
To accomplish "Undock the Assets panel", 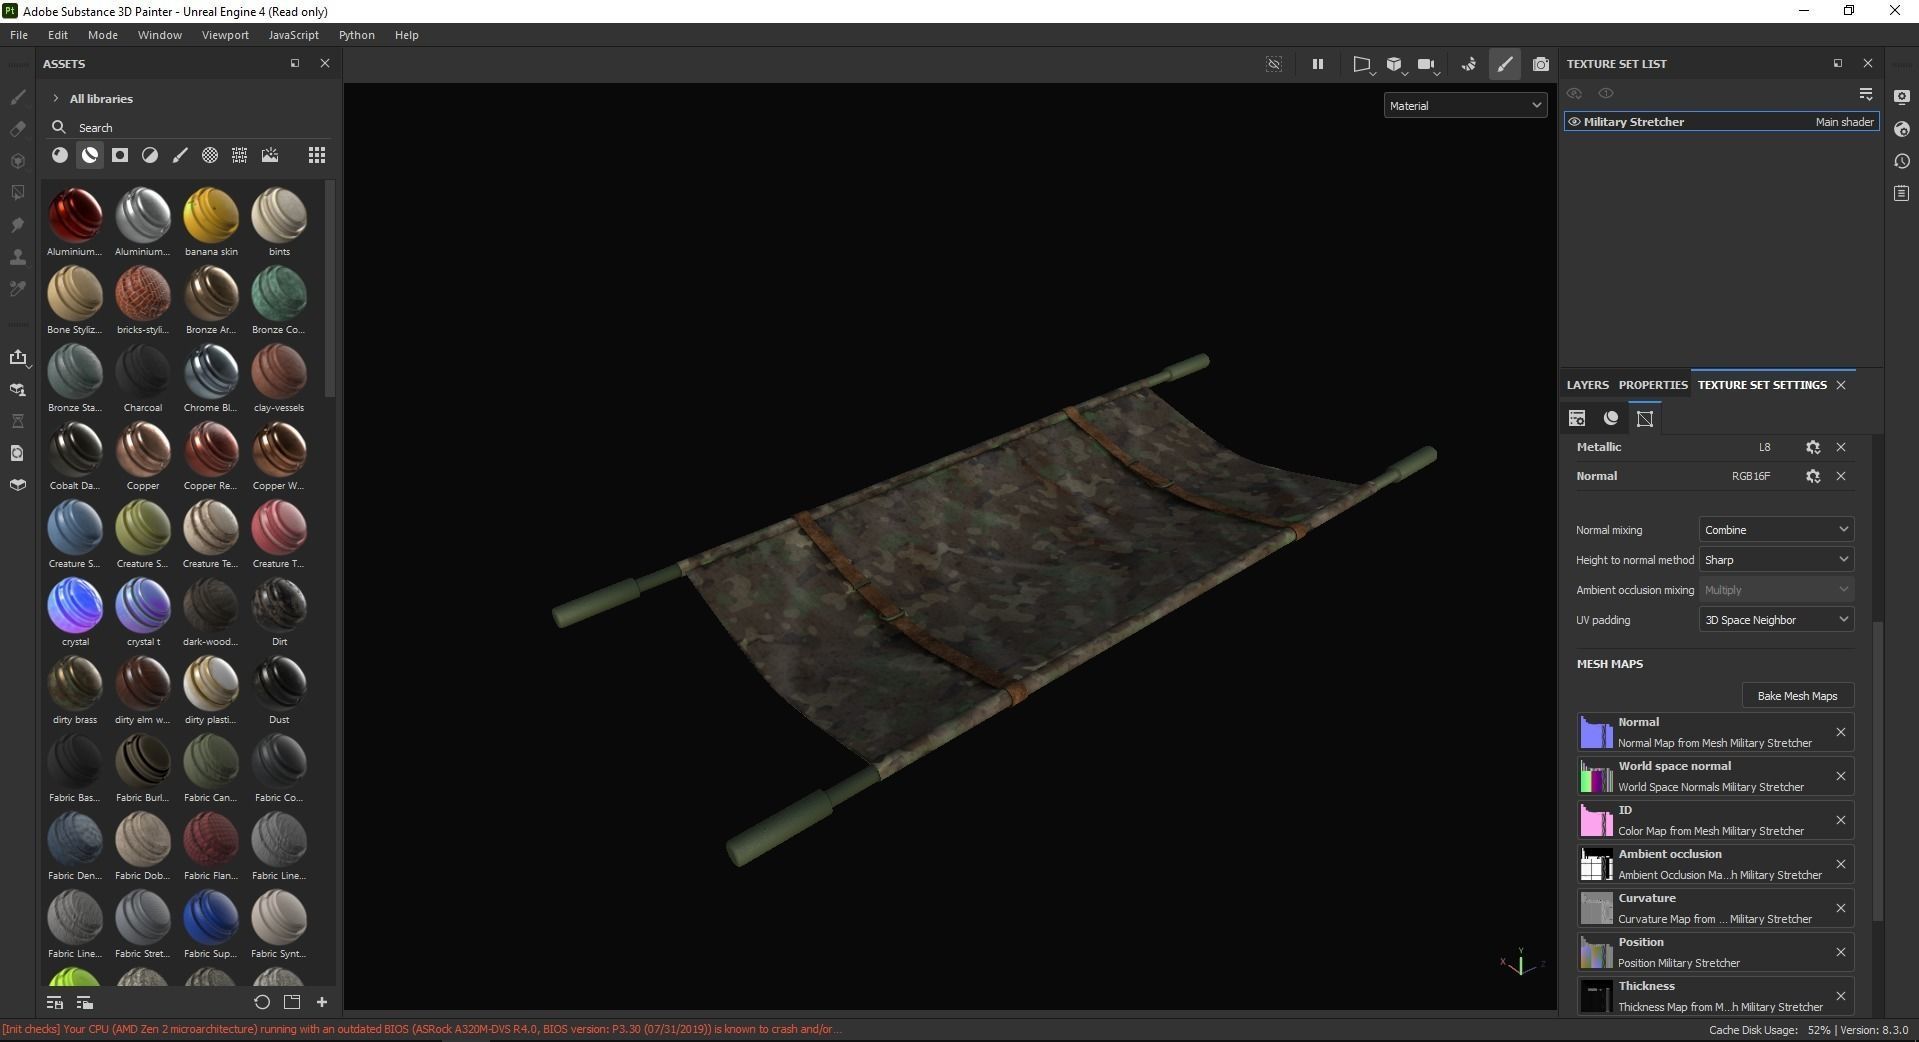I will click(x=295, y=63).
